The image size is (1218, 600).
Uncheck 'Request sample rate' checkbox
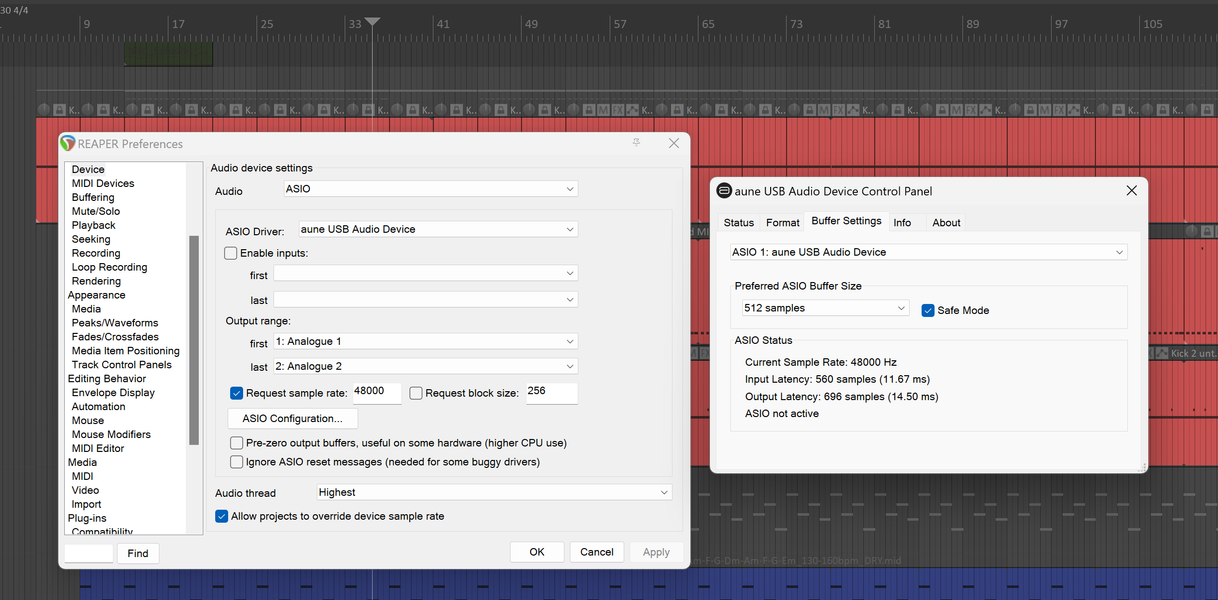[x=237, y=394]
